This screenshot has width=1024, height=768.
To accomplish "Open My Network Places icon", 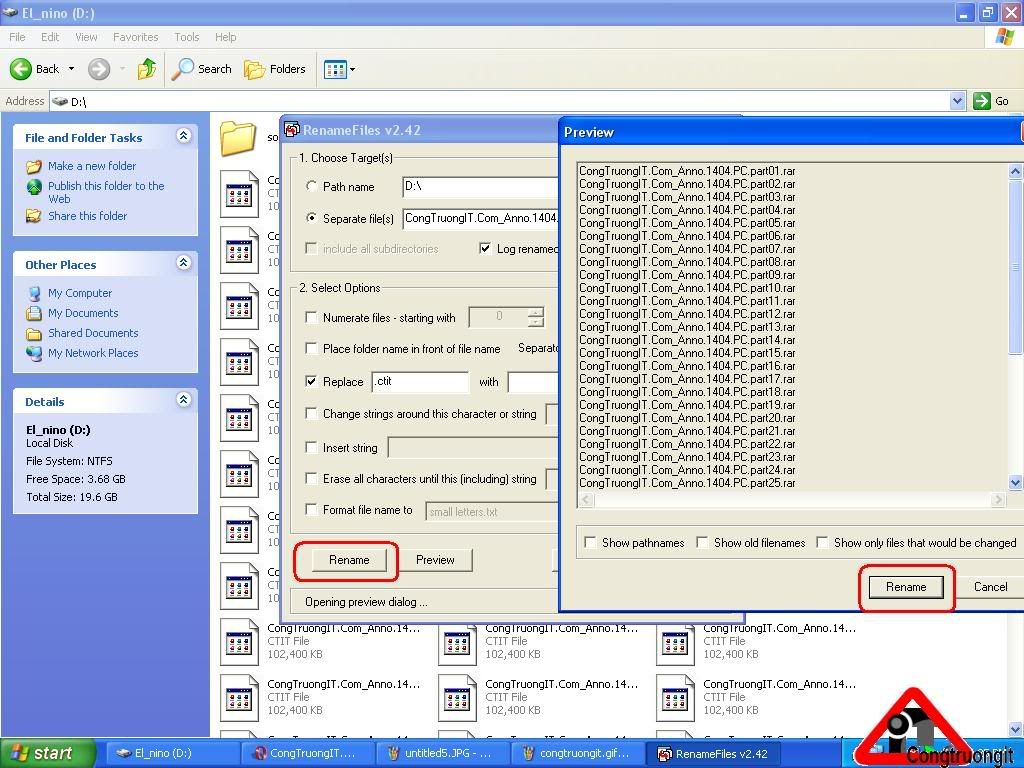I will tap(34, 354).
